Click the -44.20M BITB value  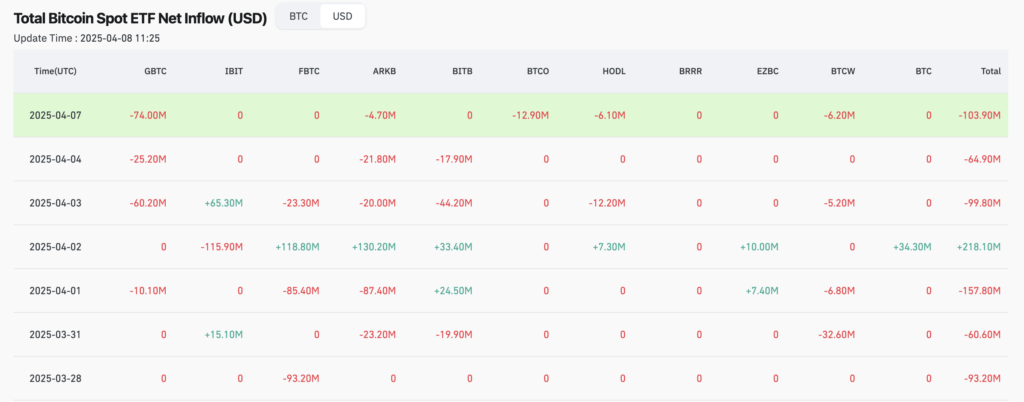pyautogui.click(x=454, y=203)
